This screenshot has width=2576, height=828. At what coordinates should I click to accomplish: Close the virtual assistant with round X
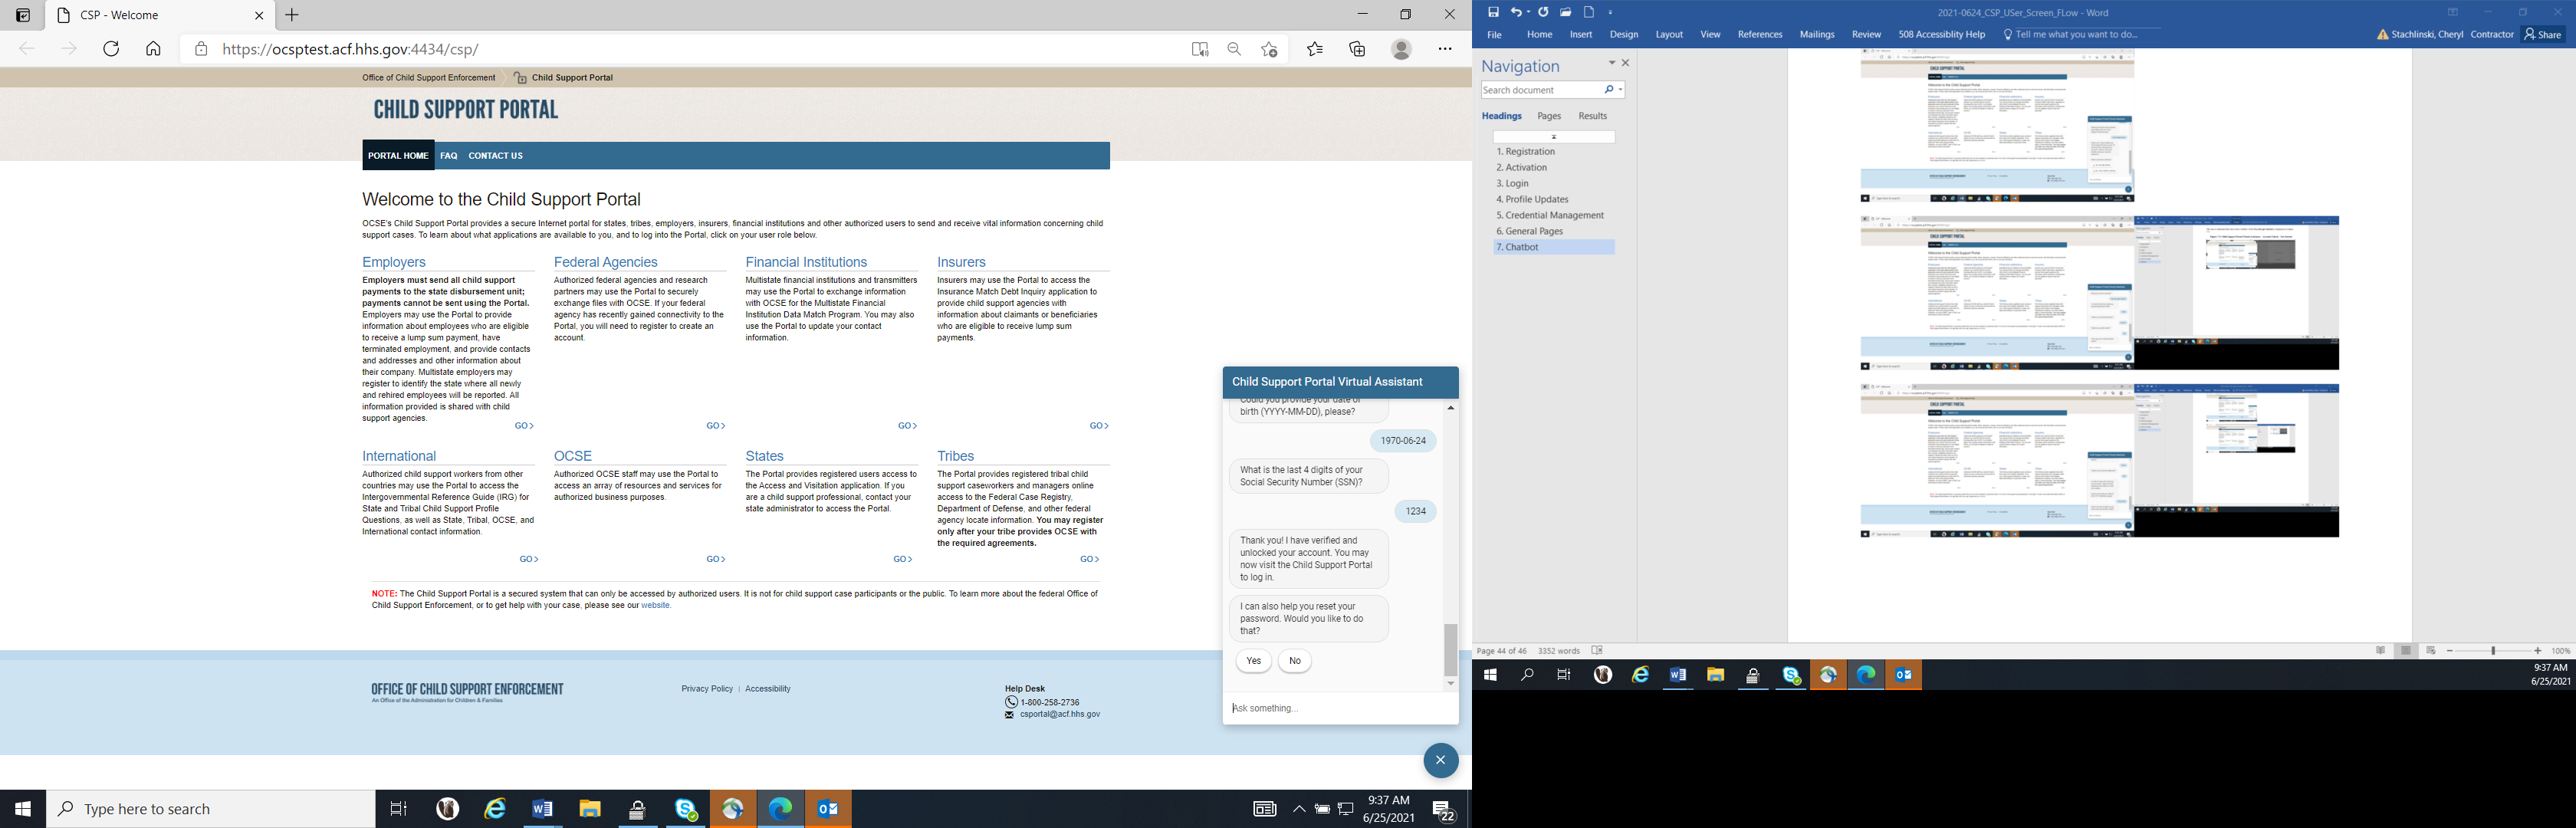pos(1440,760)
